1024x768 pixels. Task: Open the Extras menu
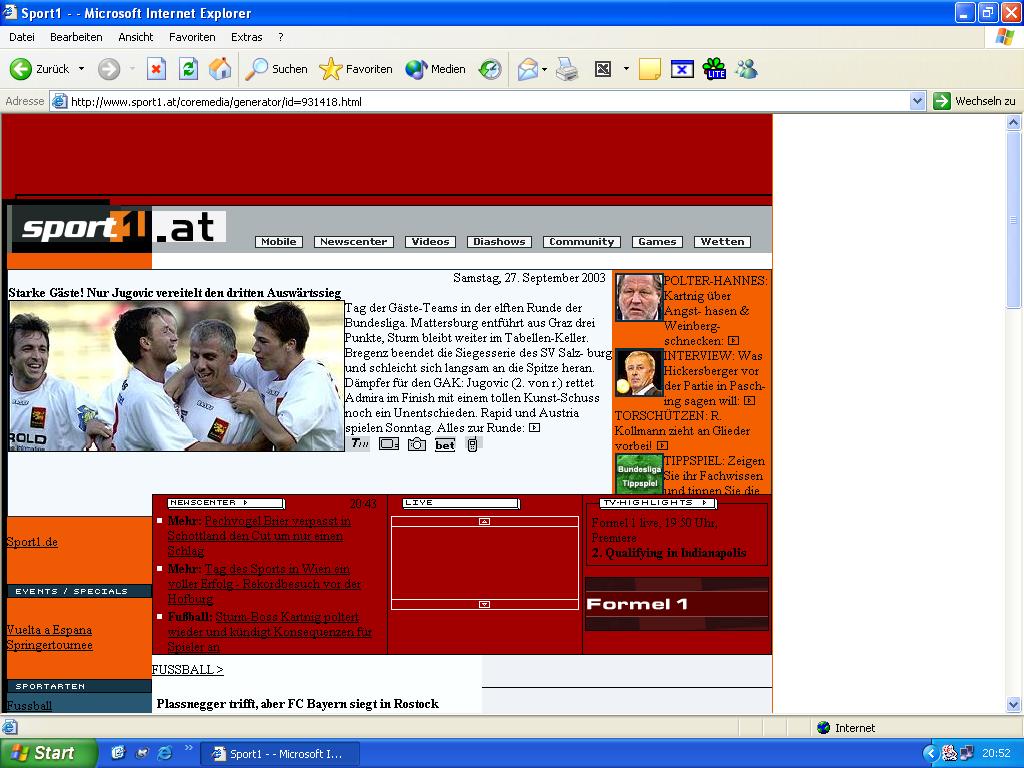coord(247,37)
